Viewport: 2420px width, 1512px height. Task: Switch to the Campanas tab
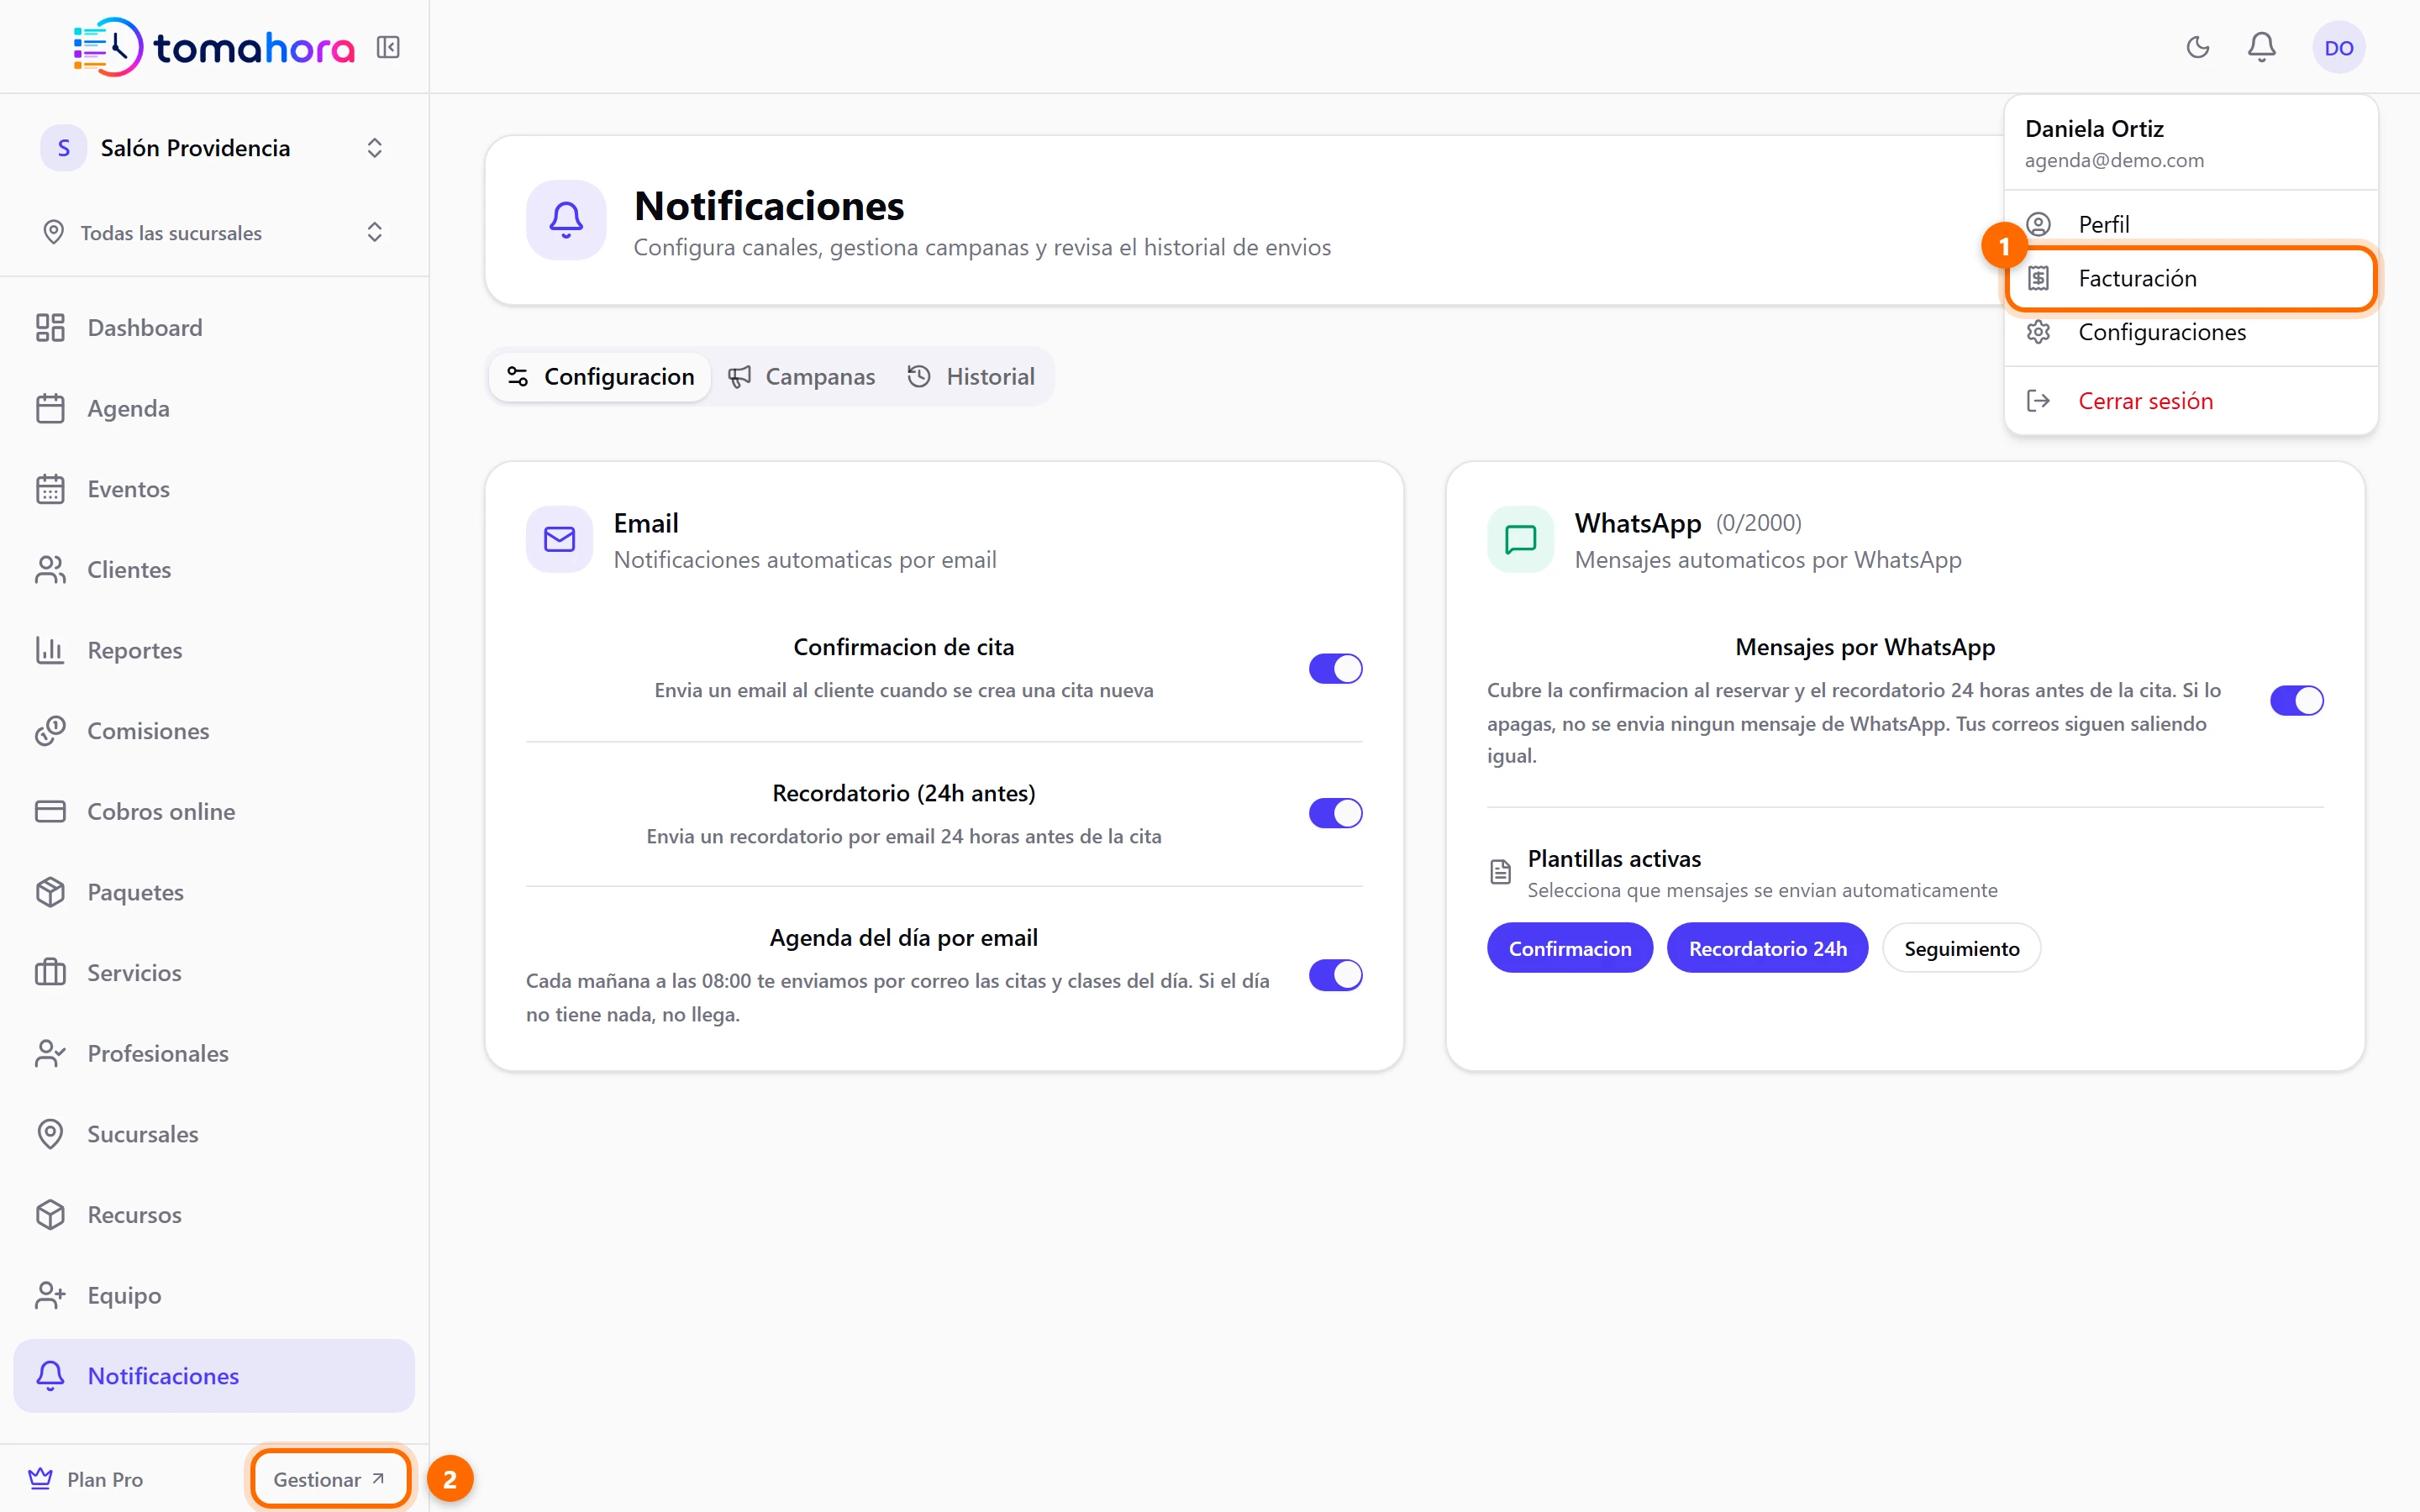[x=801, y=377]
